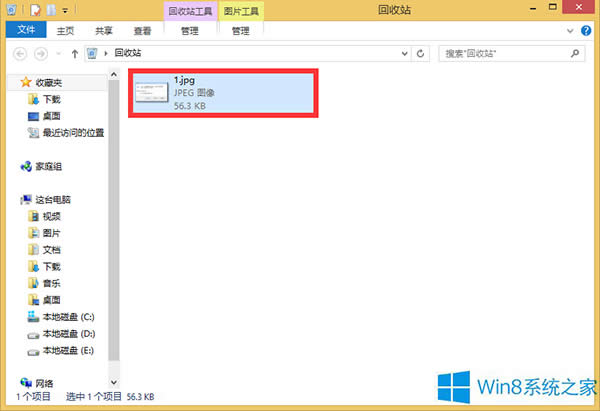Screen dimensions: 600x411
Task: Select 收藏夹 in navigation pane
Action: coord(49,82)
